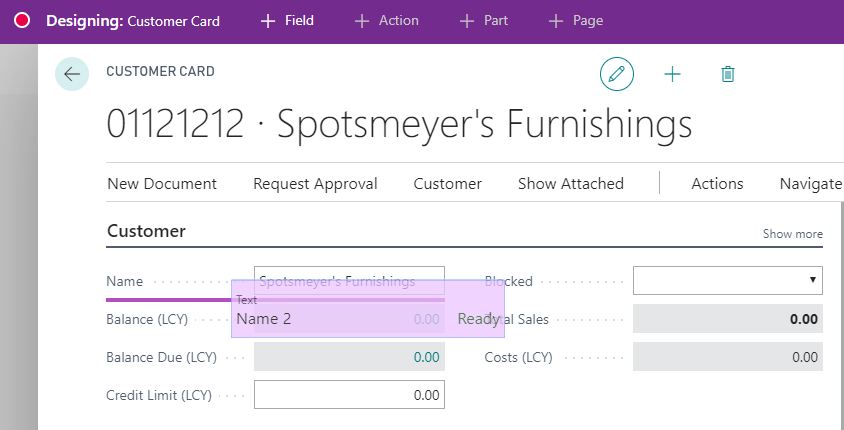Open the Actions menu

pyautogui.click(x=717, y=184)
